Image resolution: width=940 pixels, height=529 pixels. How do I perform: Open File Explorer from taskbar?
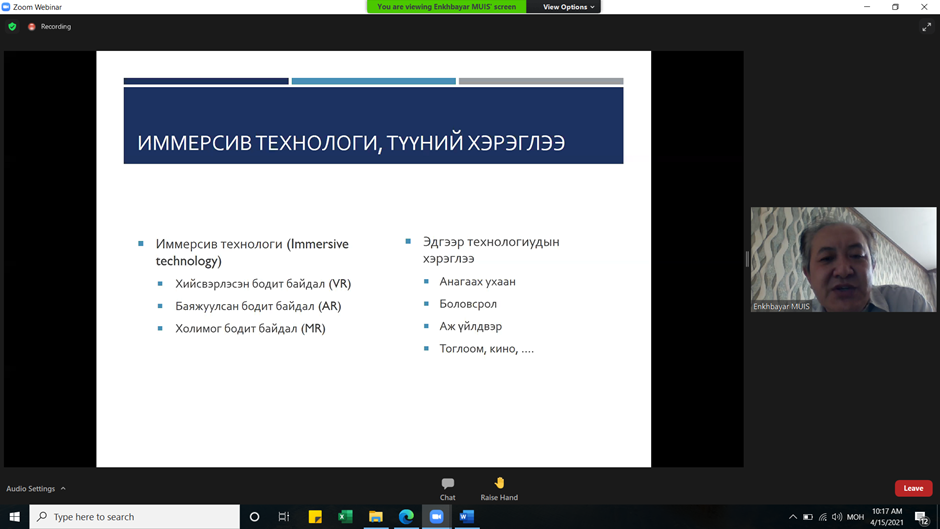pos(376,516)
